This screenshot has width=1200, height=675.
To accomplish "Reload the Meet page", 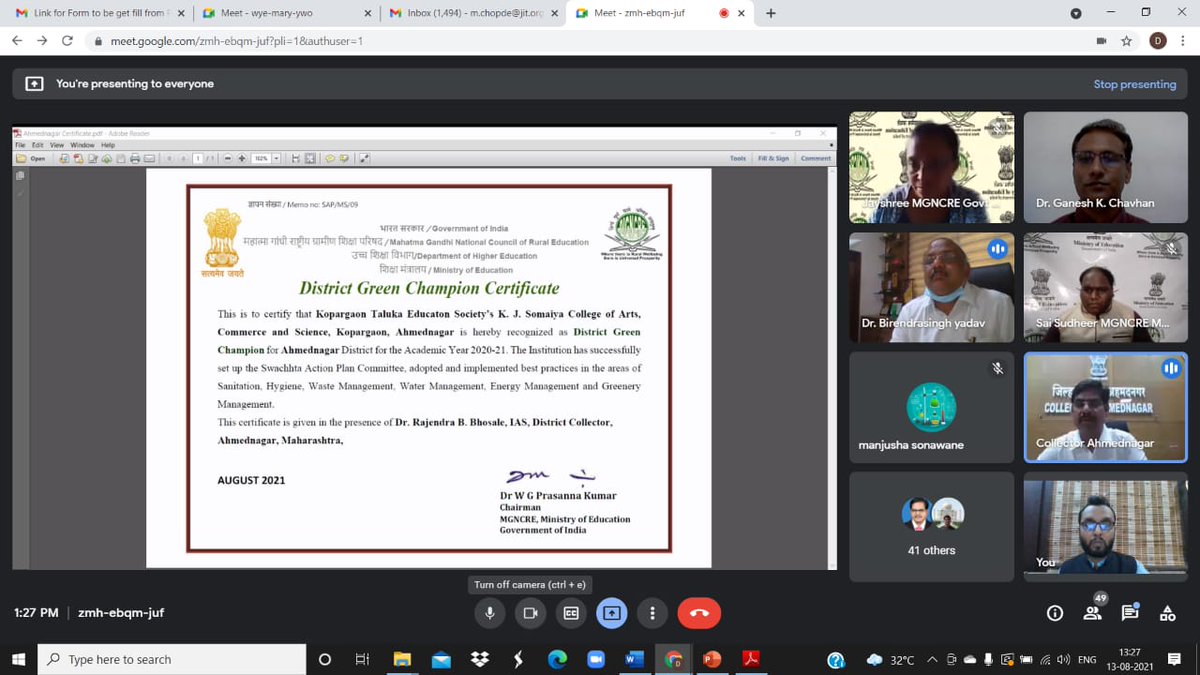I will tap(67, 41).
